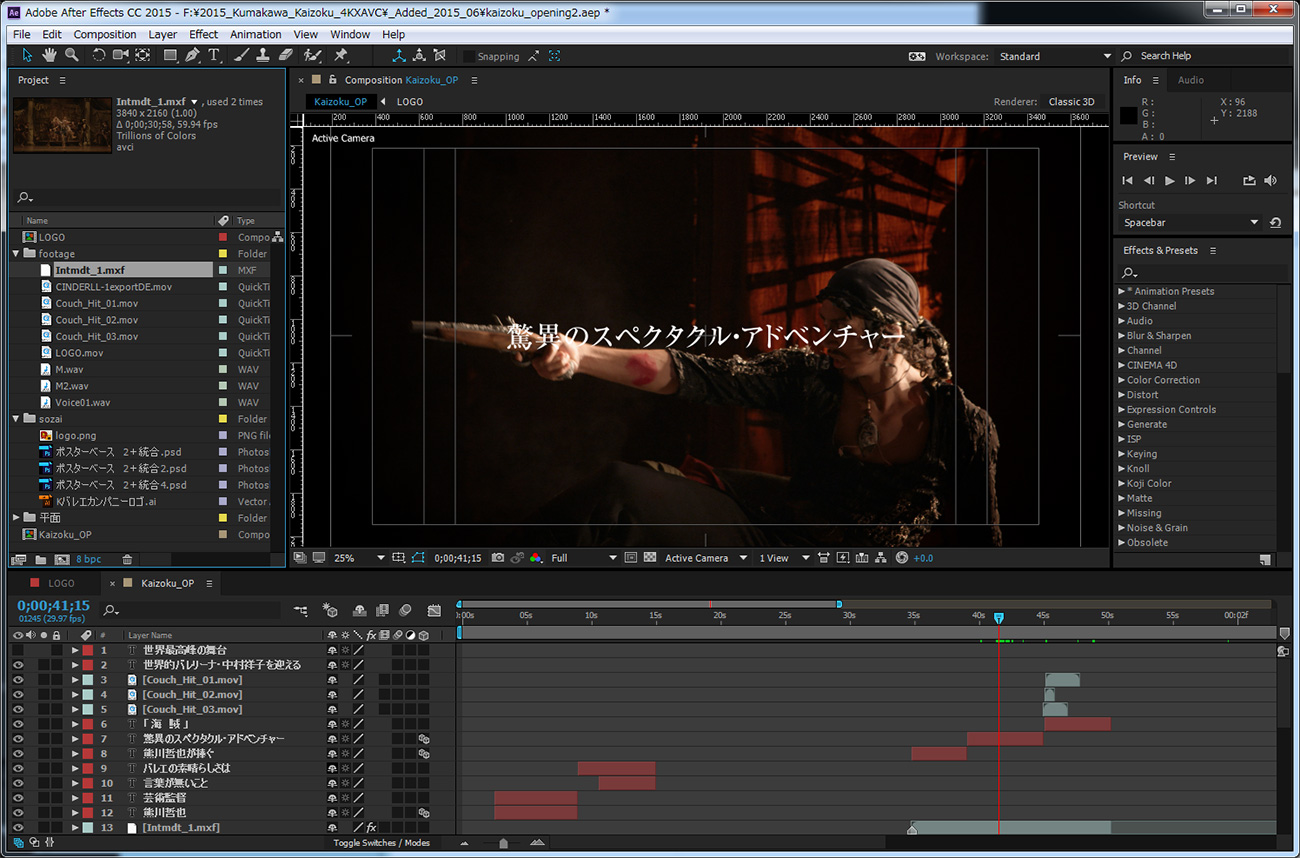Image resolution: width=1300 pixels, height=858 pixels.
Task: Choose the Clone Stamp tool
Action: (x=264, y=55)
